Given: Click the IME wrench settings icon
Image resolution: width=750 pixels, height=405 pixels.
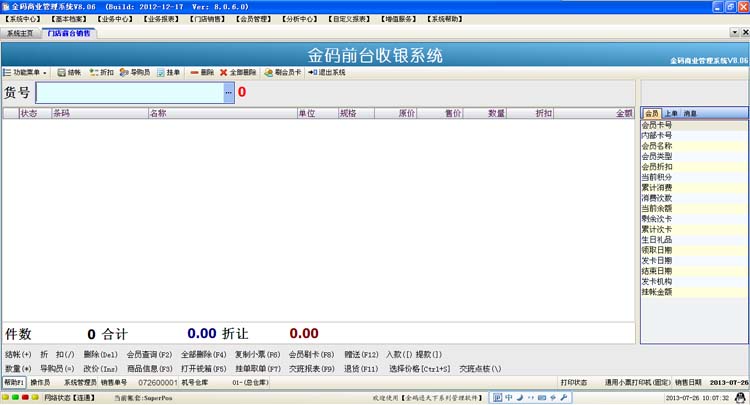Looking at the screenshot, I should click(563, 397).
